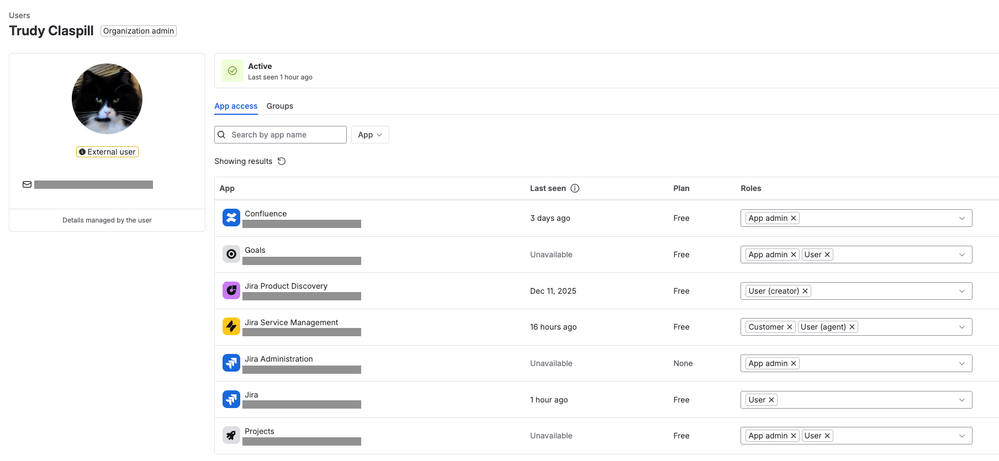Screen dimensions: 999x461
Task: Click the Roles column header
Action: [x=751, y=188]
